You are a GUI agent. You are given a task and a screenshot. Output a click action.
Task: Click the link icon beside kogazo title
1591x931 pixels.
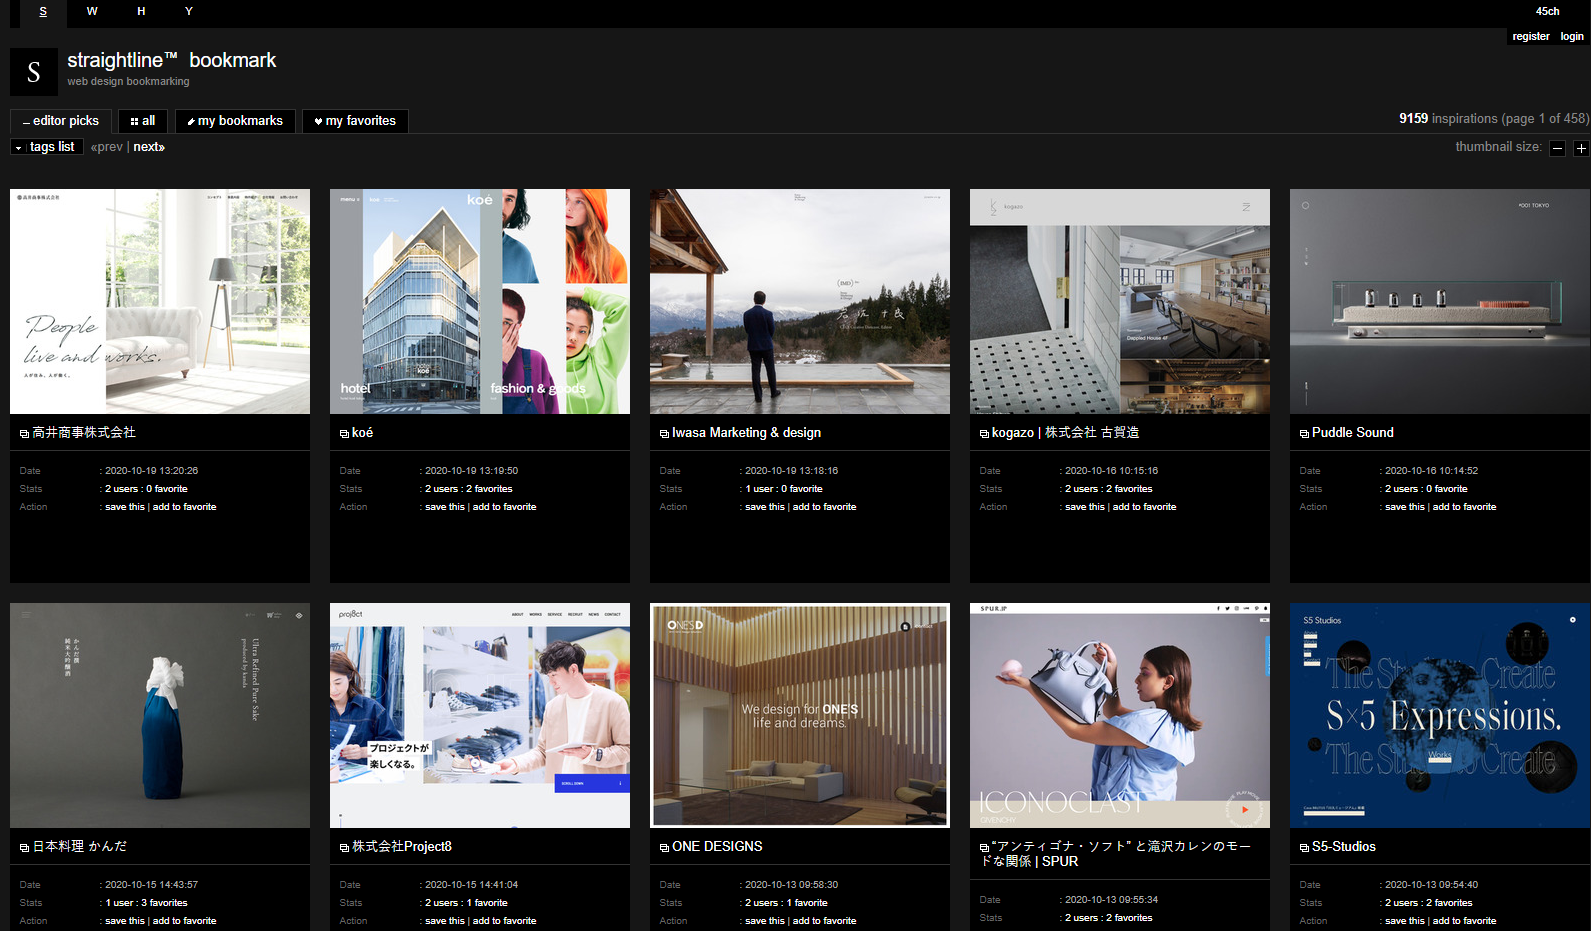(984, 434)
